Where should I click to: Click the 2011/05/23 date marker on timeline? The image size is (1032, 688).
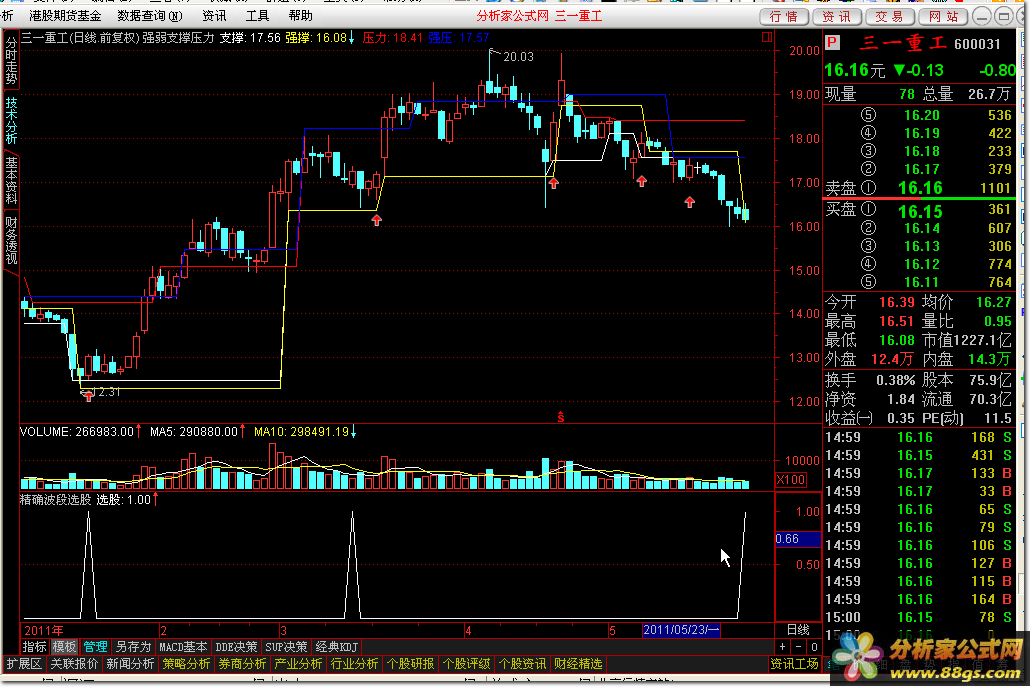tap(681, 630)
